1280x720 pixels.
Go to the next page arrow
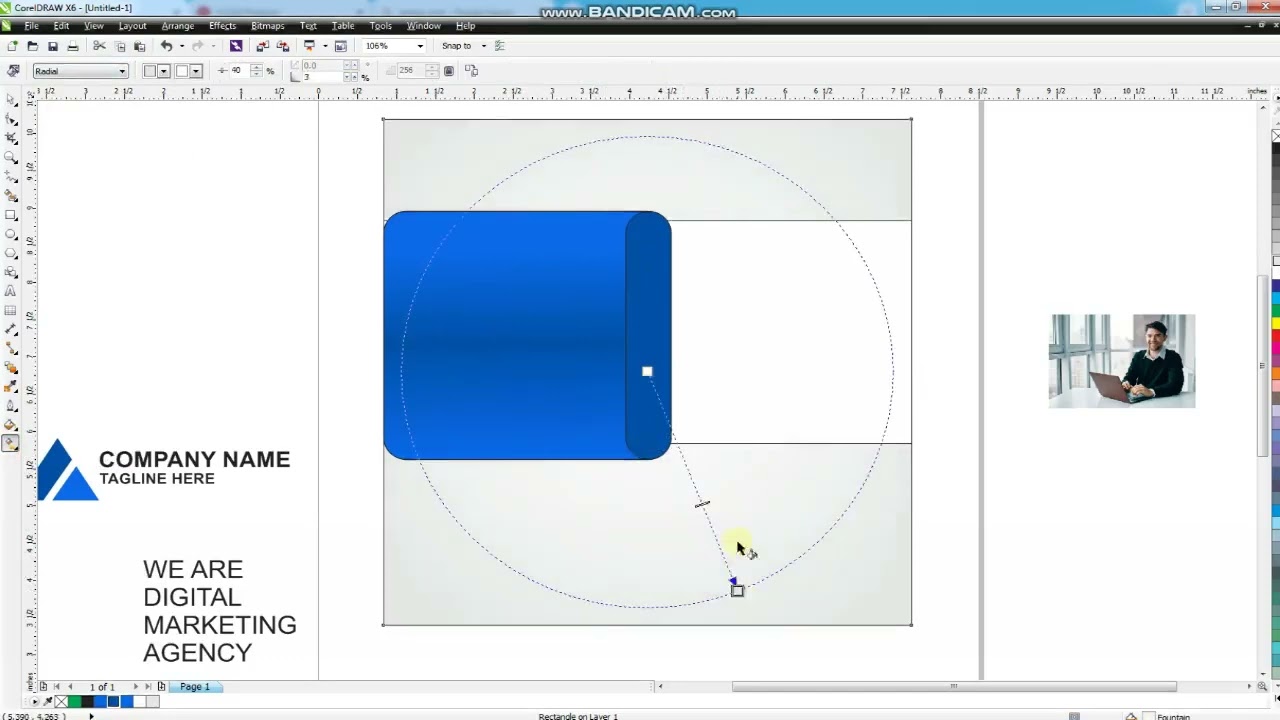135,687
